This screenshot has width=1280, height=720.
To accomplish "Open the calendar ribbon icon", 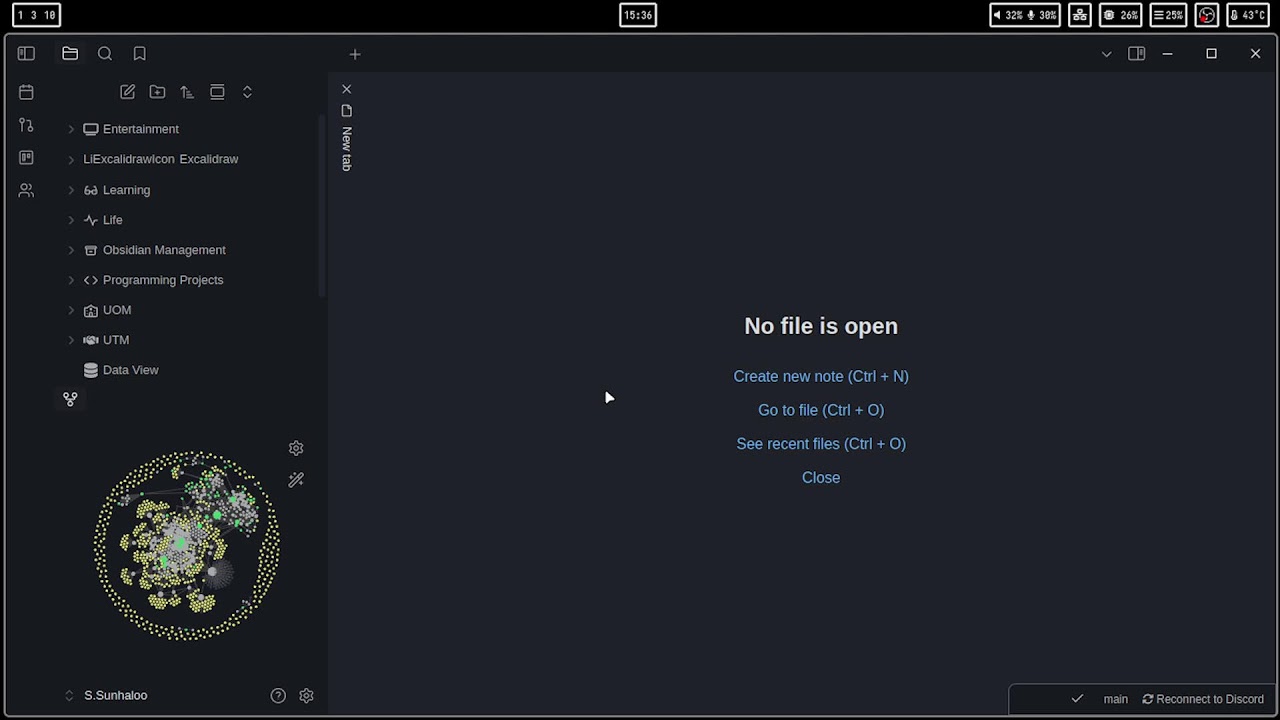I will tap(26, 92).
